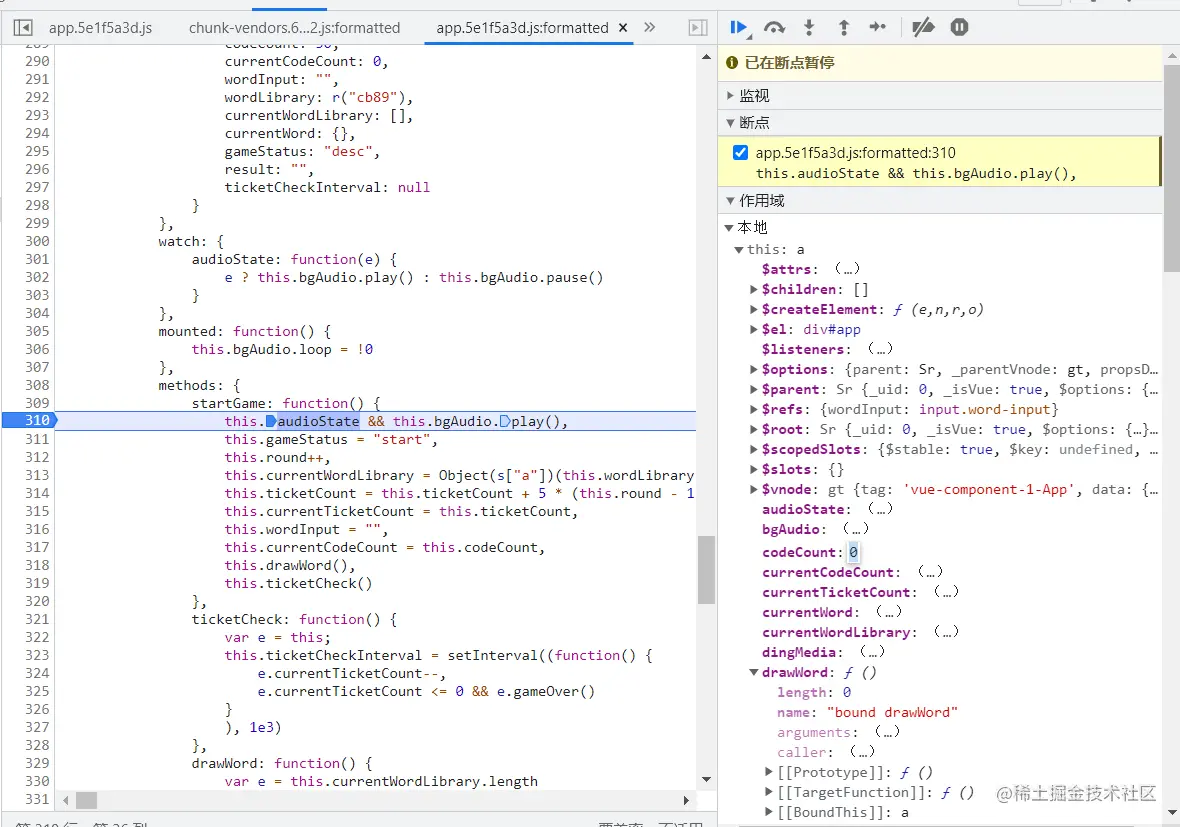Click the codeCount value 0
This screenshot has height=827, width=1180.
(x=853, y=552)
